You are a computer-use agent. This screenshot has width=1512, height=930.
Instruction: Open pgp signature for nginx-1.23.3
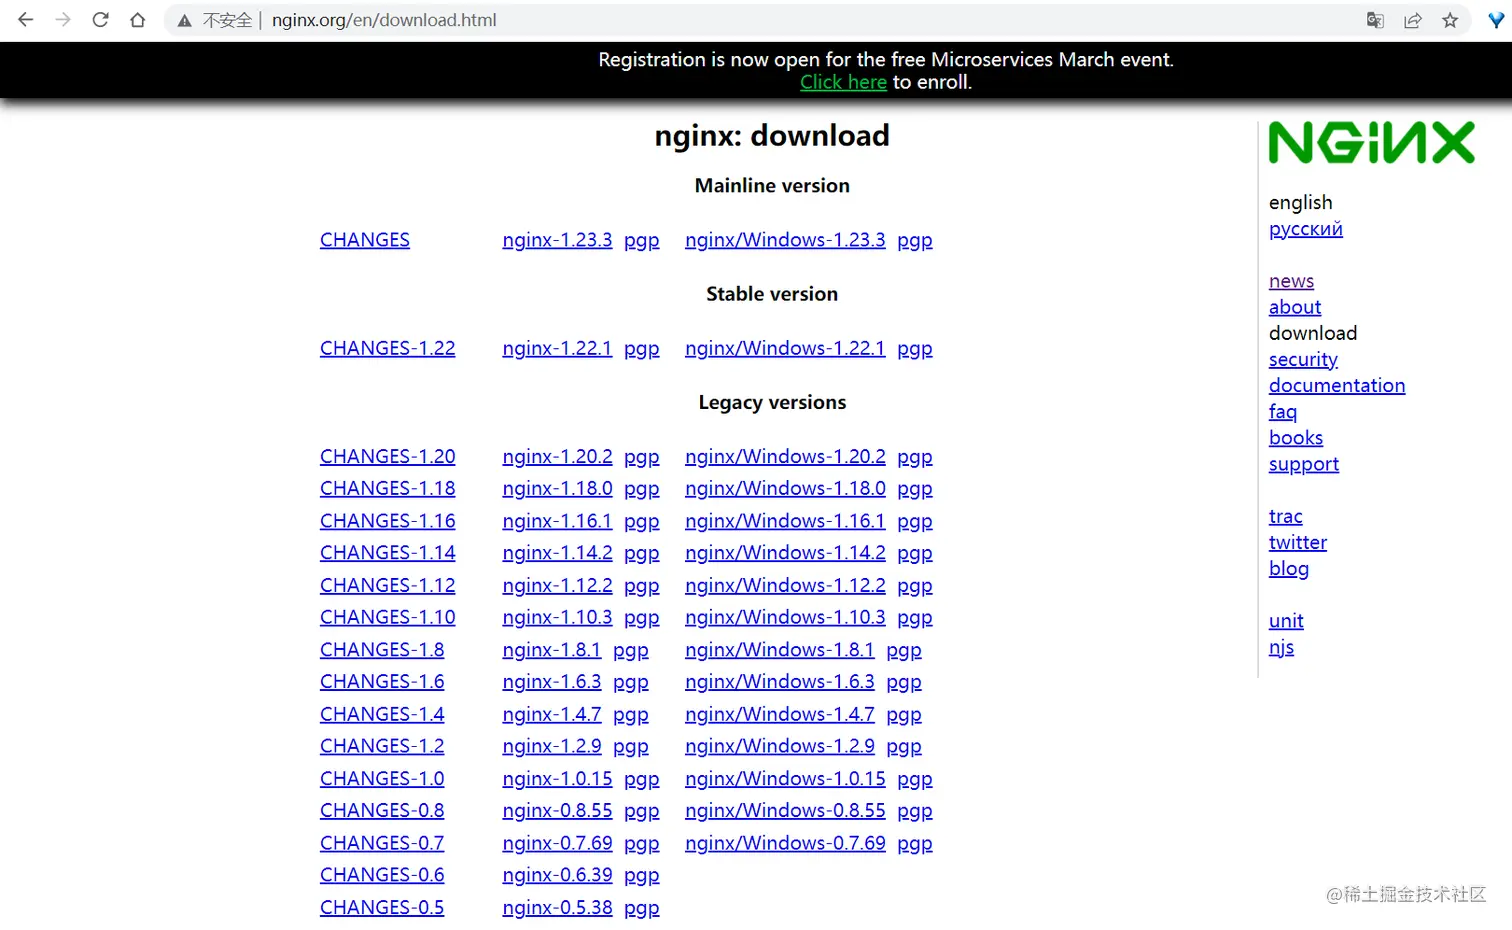click(x=642, y=241)
